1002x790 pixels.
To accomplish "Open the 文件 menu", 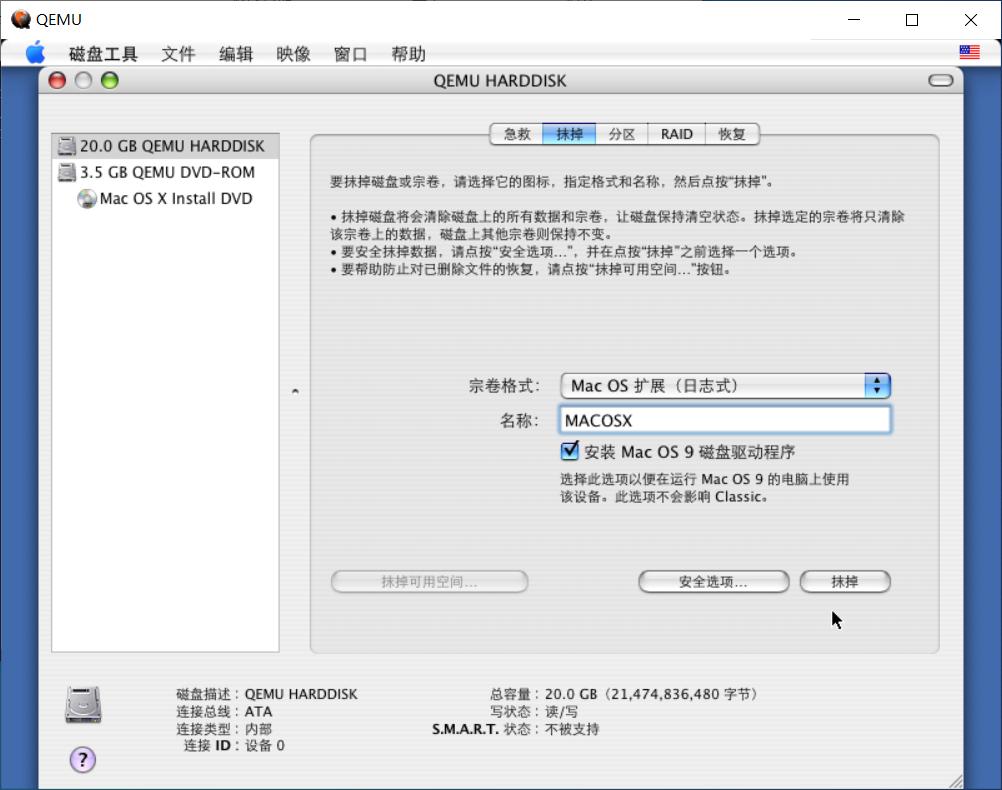I will coord(178,54).
